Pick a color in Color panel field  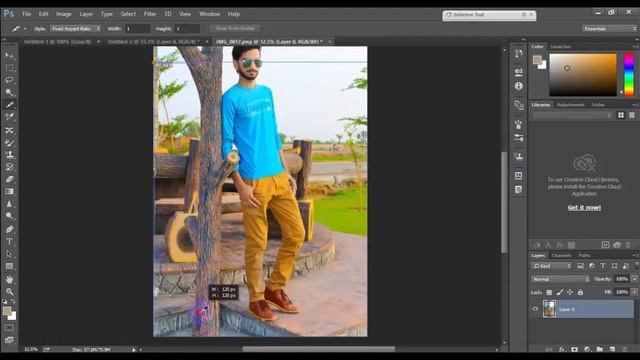click(x=583, y=75)
